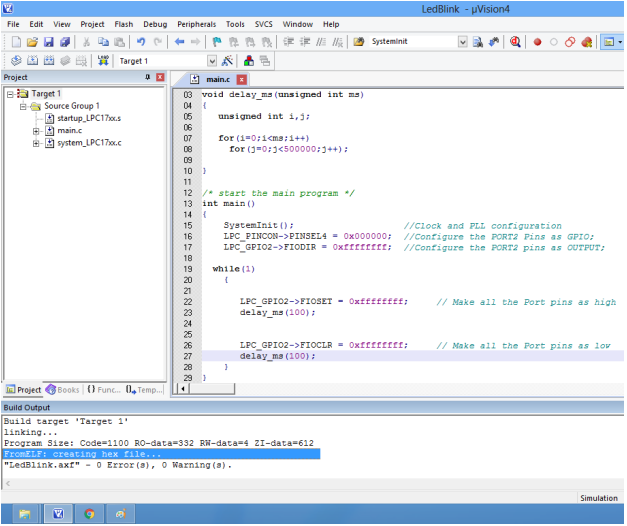Viewport: 627px width, 526px height.
Task: Open the Flash menu
Action: coord(123,23)
